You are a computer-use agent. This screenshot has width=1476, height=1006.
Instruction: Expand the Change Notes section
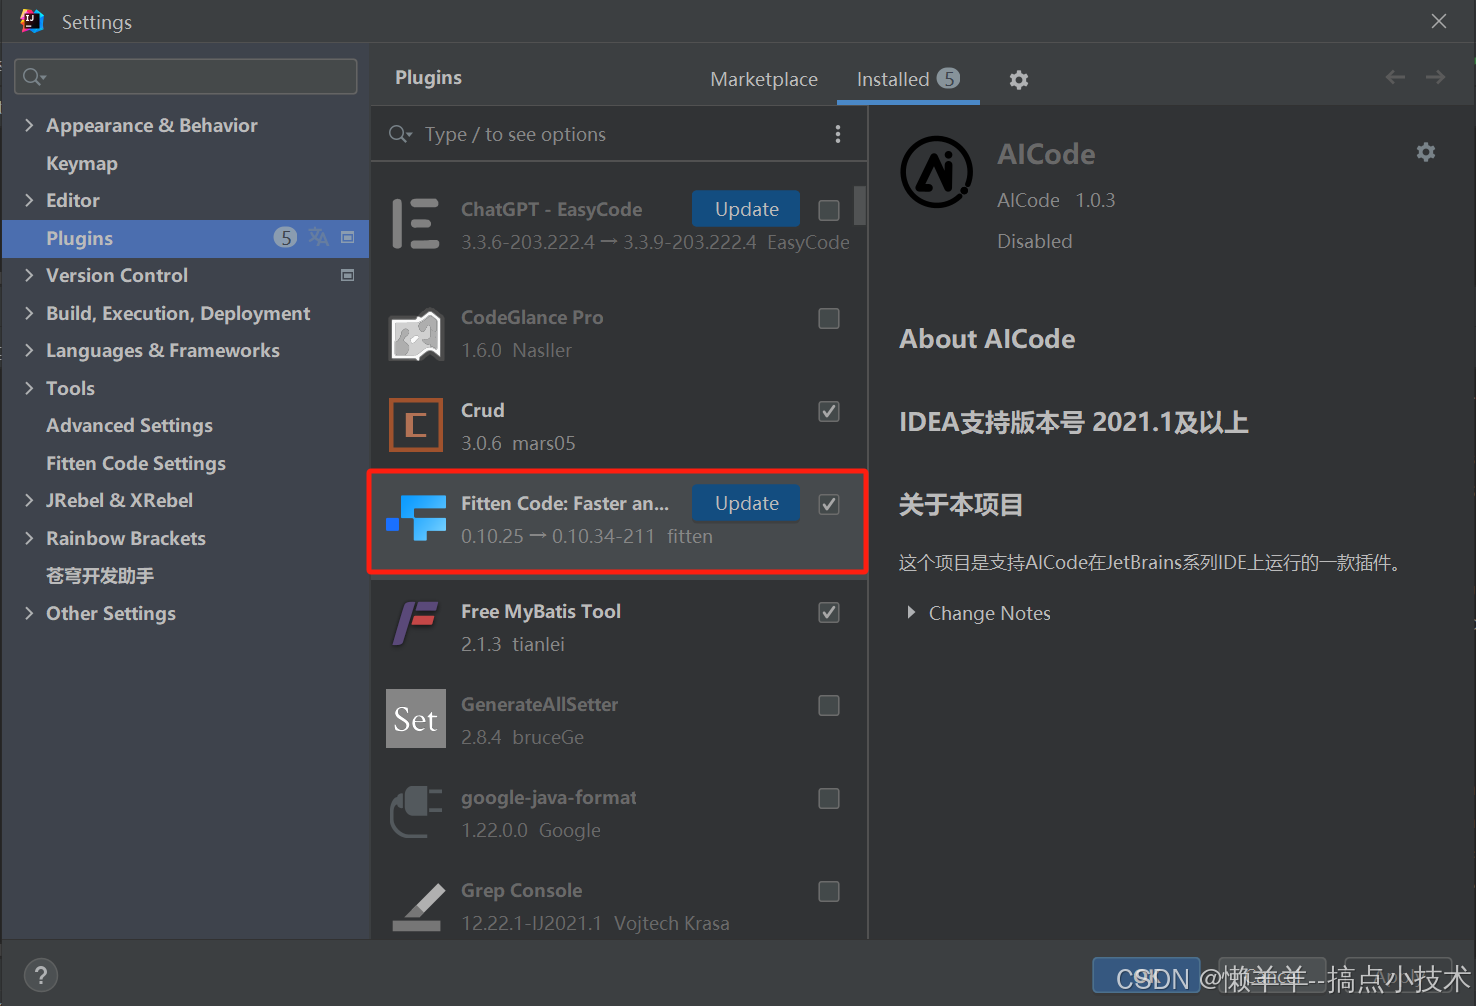click(x=911, y=612)
